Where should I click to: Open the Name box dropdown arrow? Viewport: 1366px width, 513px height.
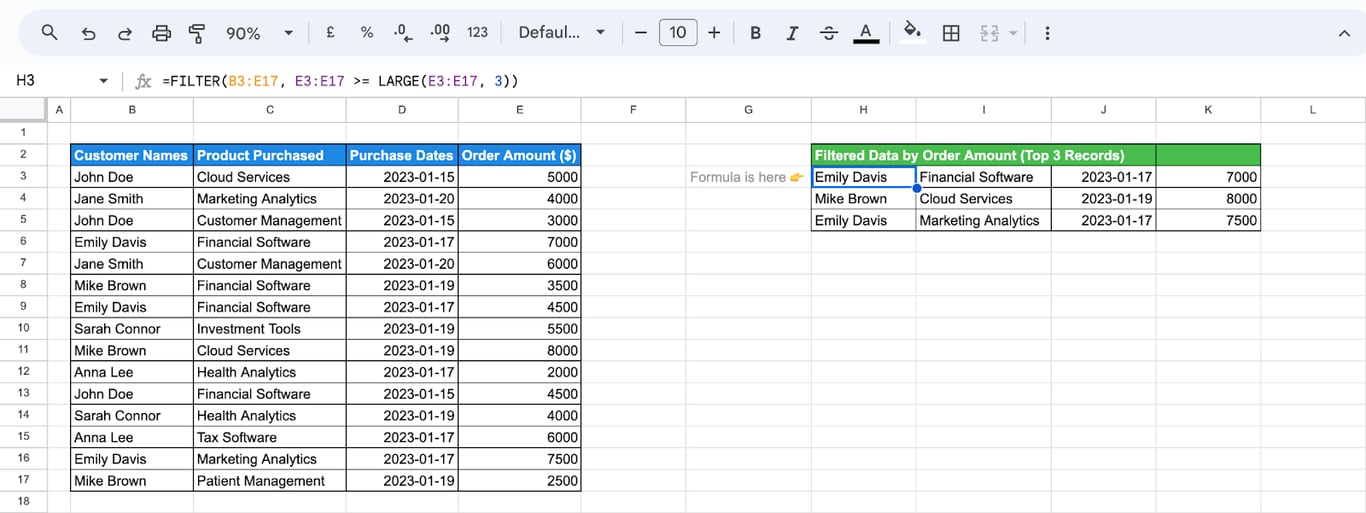coord(103,81)
